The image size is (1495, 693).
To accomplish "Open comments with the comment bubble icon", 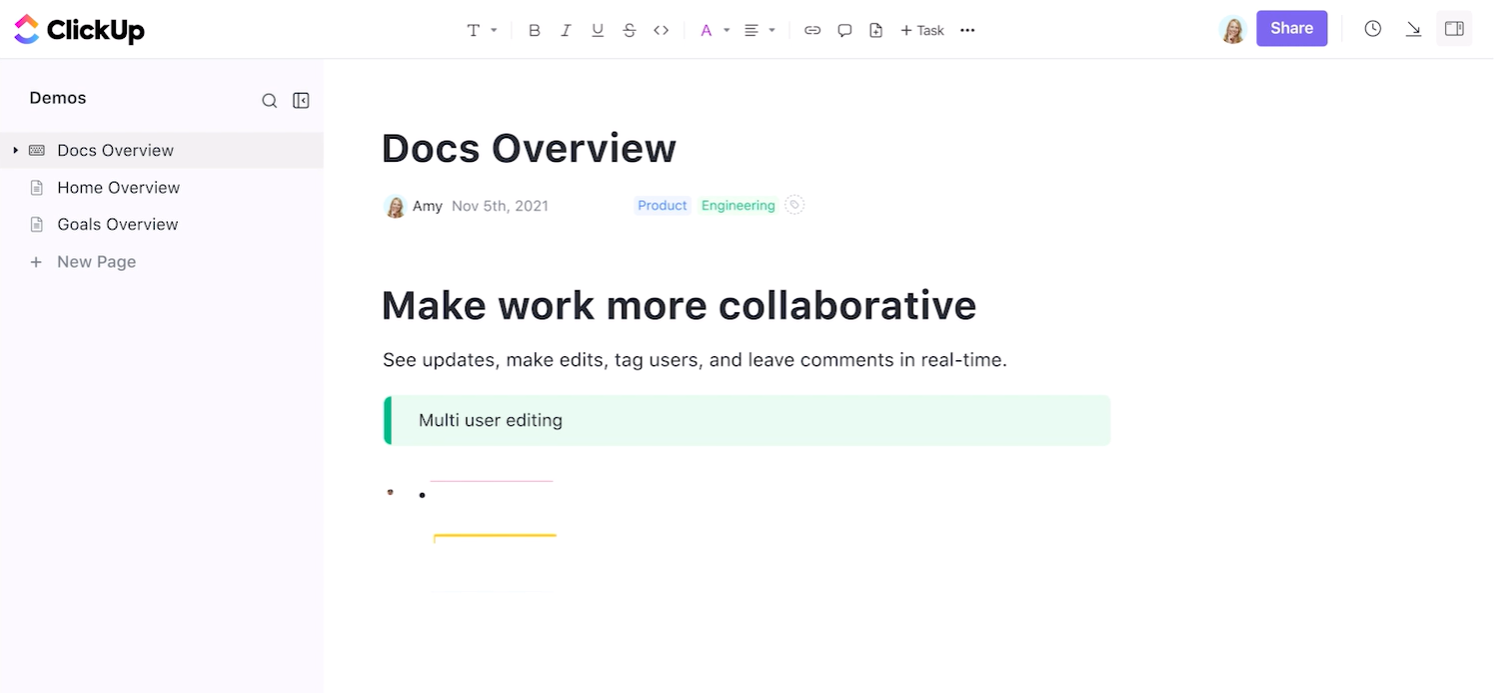I will [x=845, y=30].
